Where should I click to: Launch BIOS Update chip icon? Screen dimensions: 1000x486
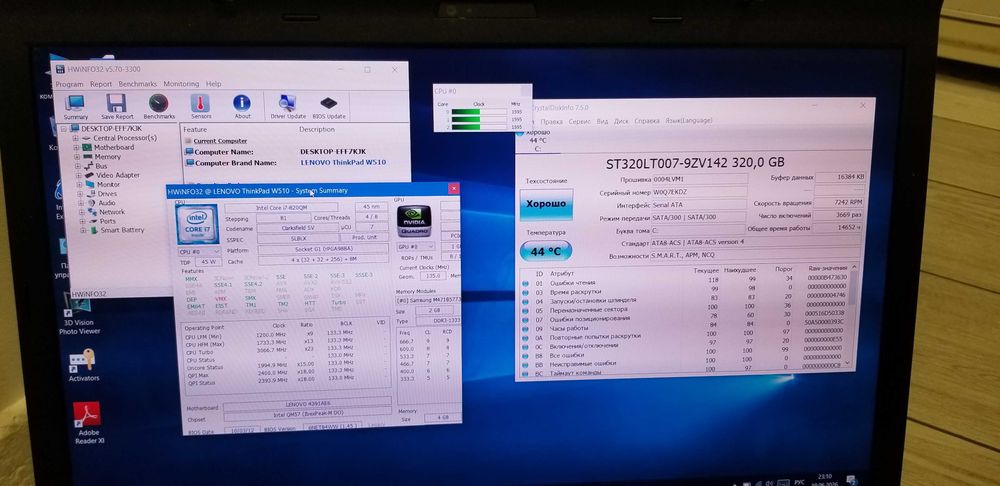pyautogui.click(x=328, y=107)
